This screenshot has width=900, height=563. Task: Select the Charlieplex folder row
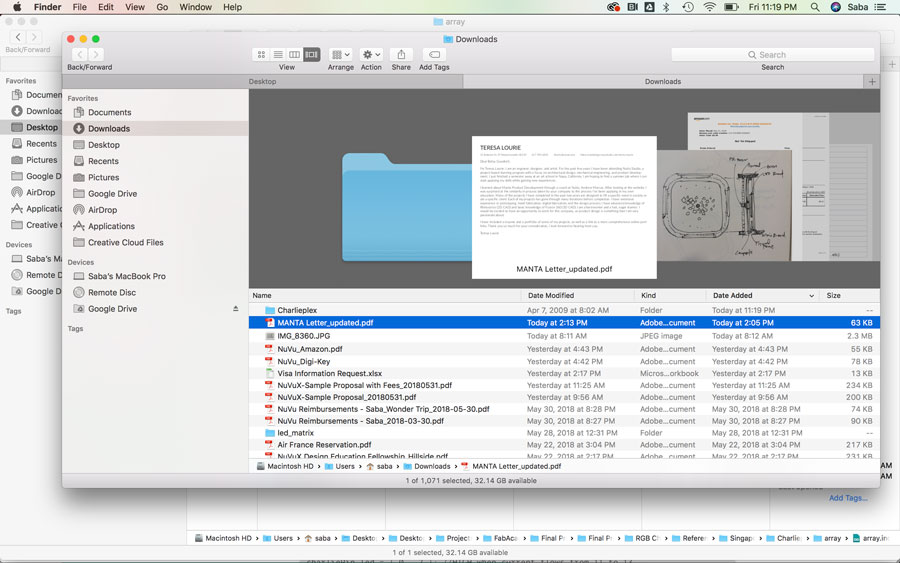564,310
